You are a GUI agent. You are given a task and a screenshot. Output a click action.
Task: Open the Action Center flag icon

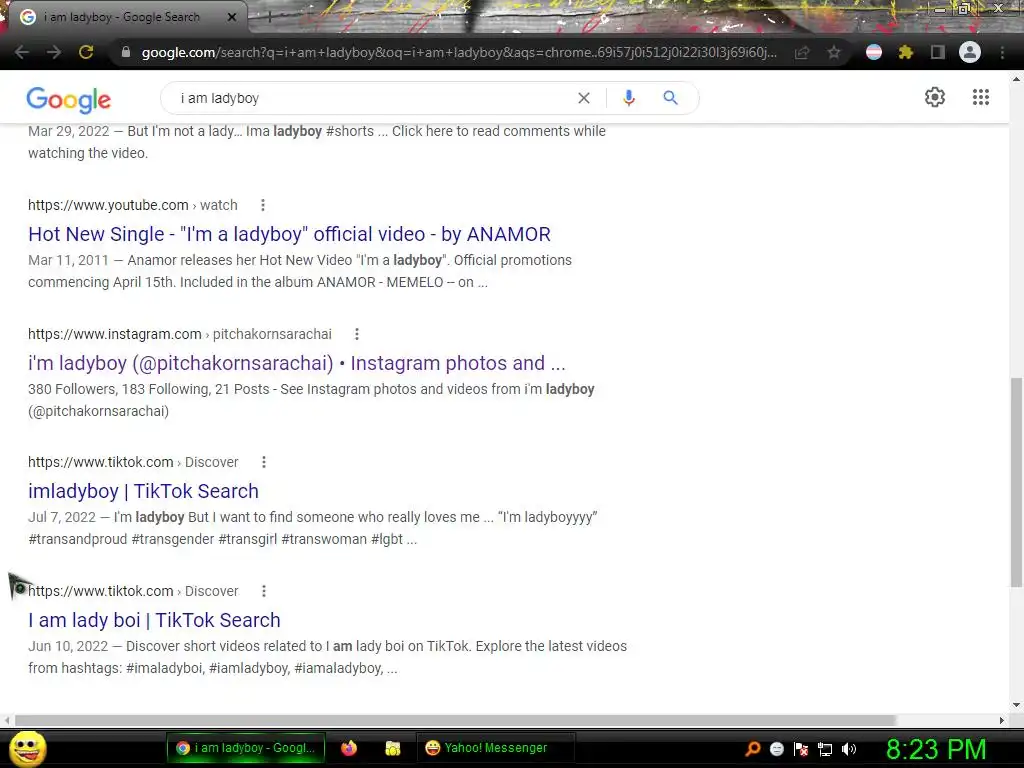(801, 749)
